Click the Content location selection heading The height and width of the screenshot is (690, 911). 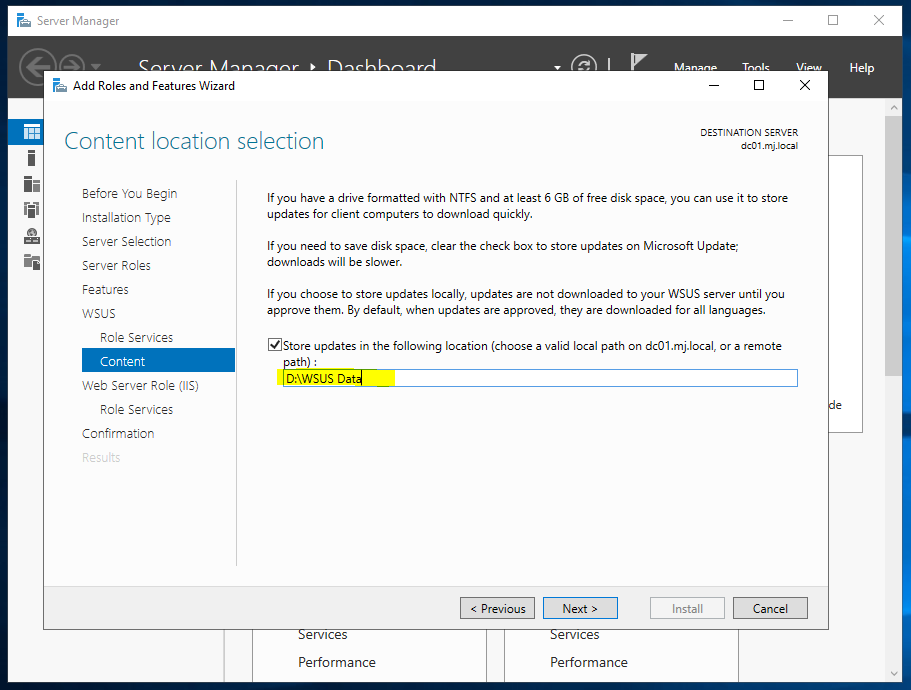194,141
